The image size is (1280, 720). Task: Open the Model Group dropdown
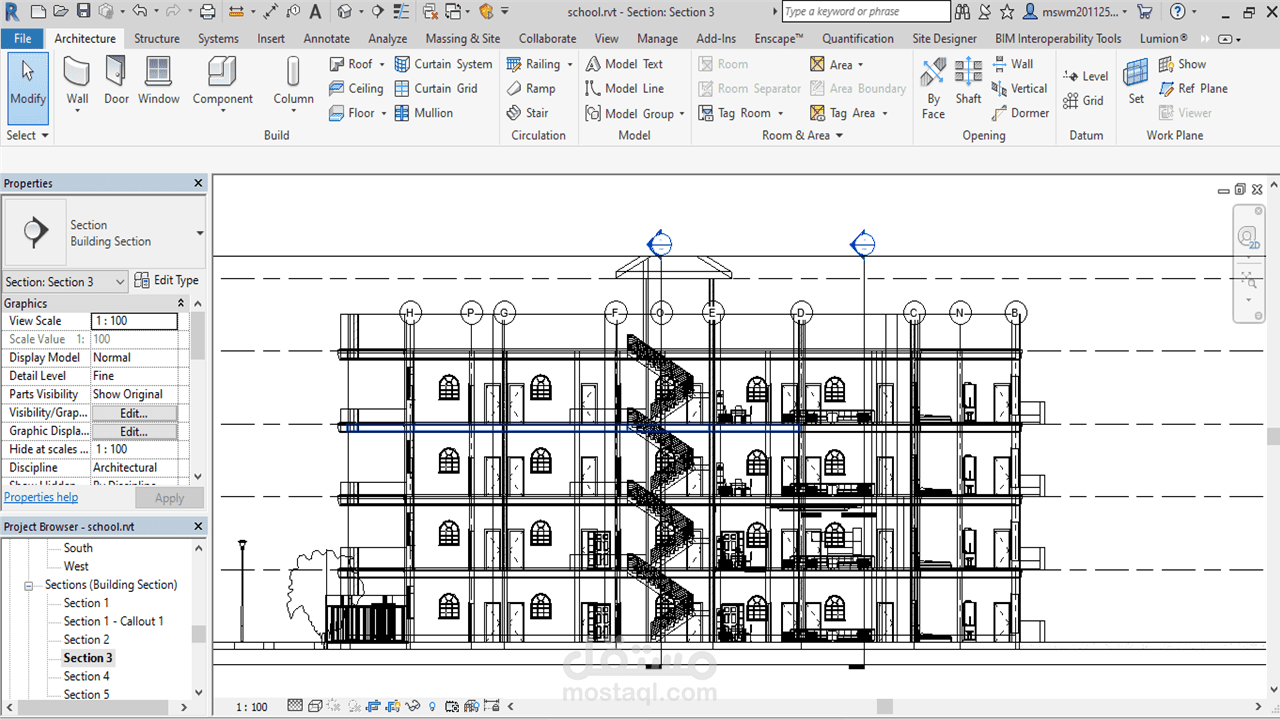tap(682, 113)
